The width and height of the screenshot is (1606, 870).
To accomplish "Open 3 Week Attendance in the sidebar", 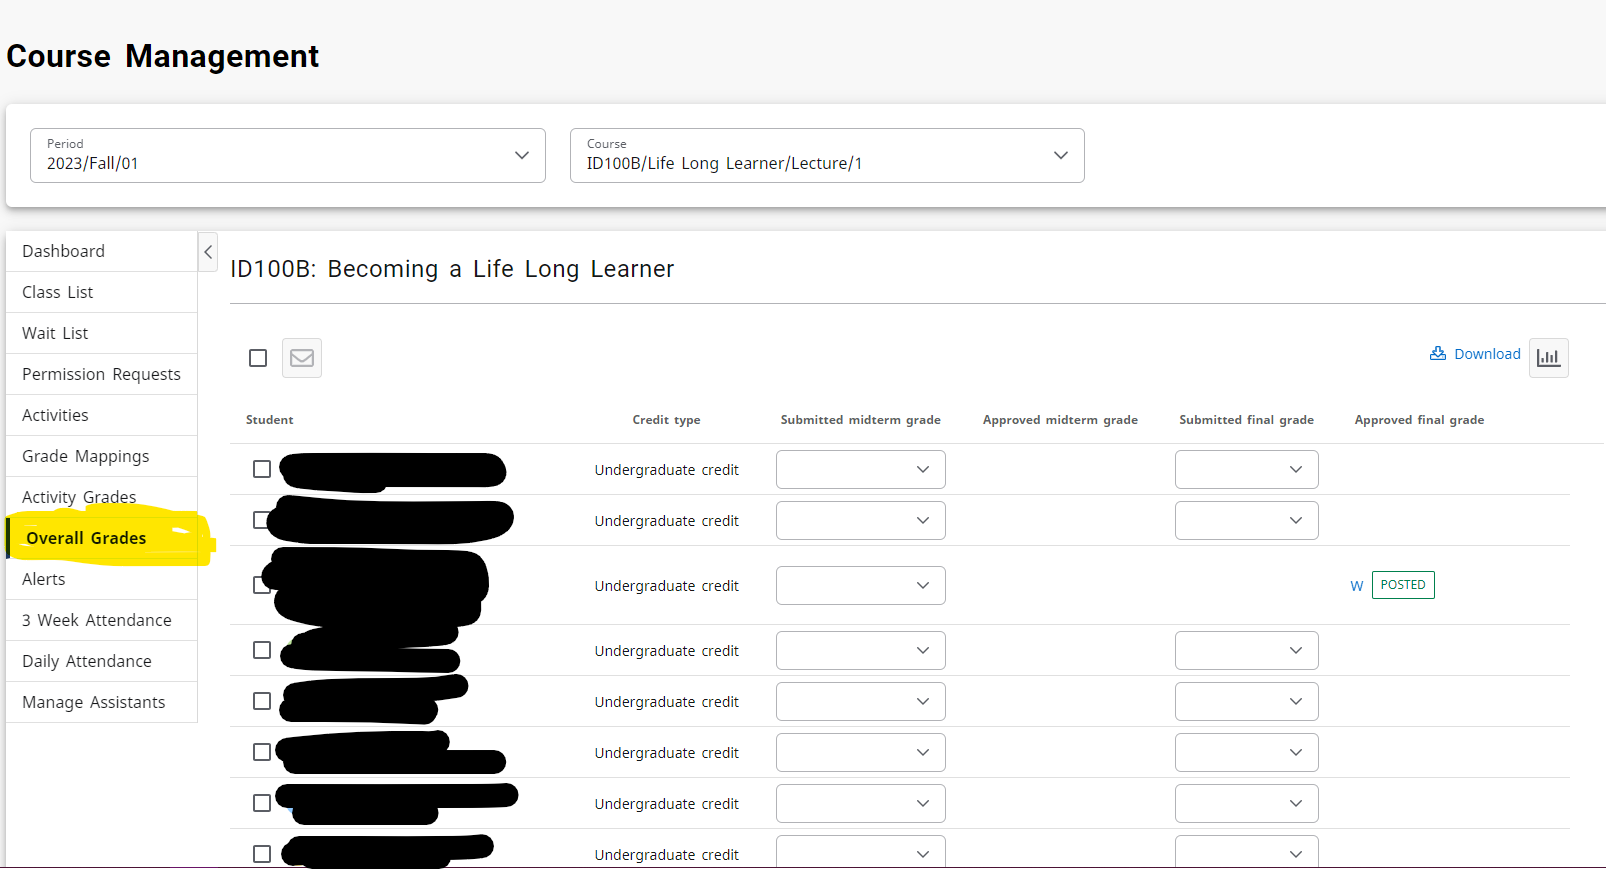I will (x=102, y=620).
